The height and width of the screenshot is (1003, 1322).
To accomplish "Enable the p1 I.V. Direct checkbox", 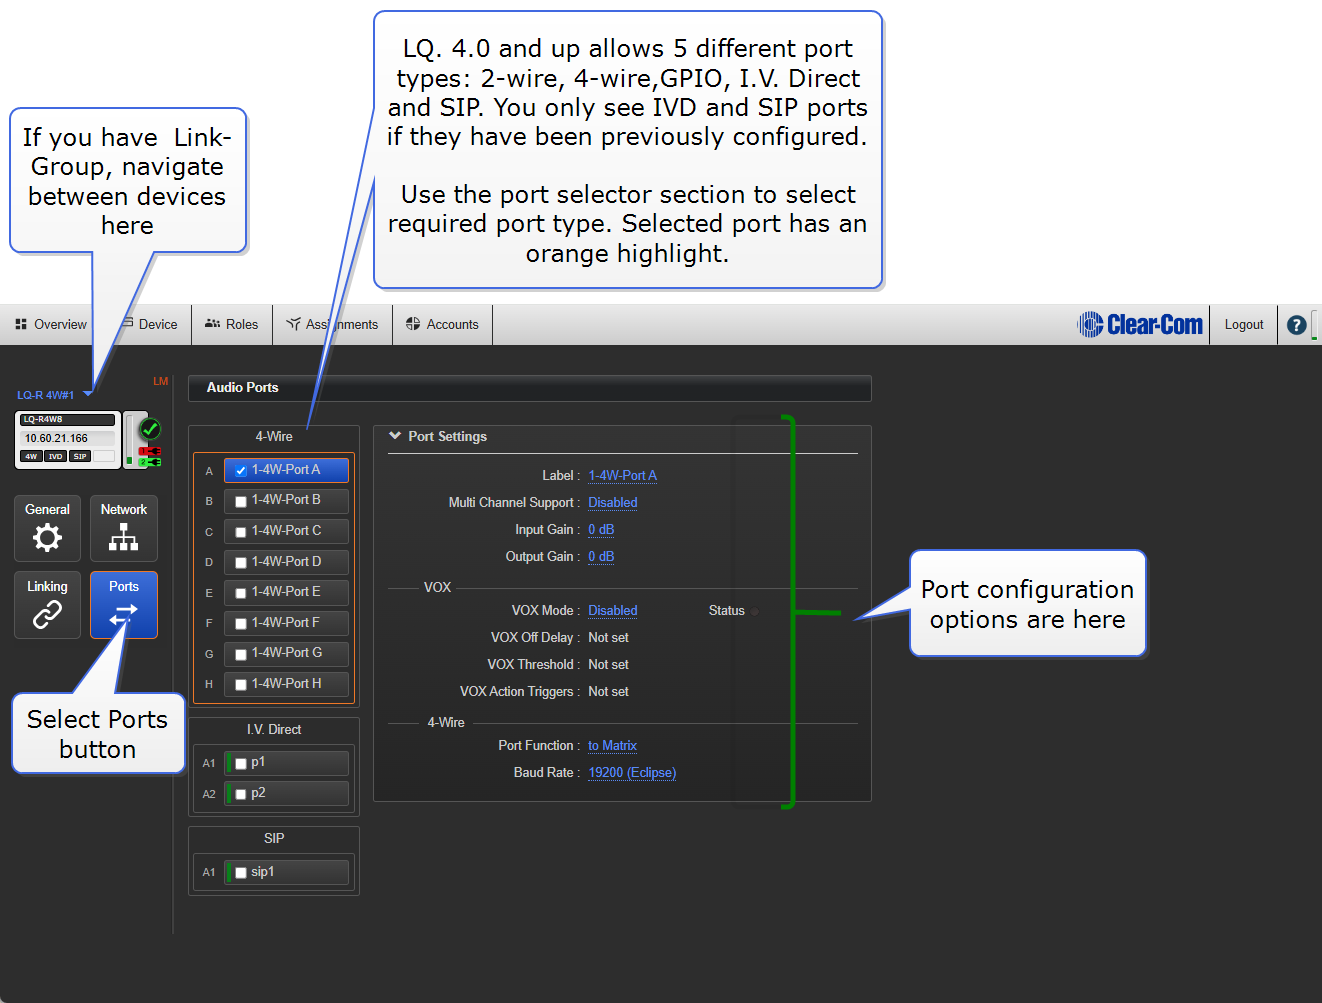I will [241, 764].
